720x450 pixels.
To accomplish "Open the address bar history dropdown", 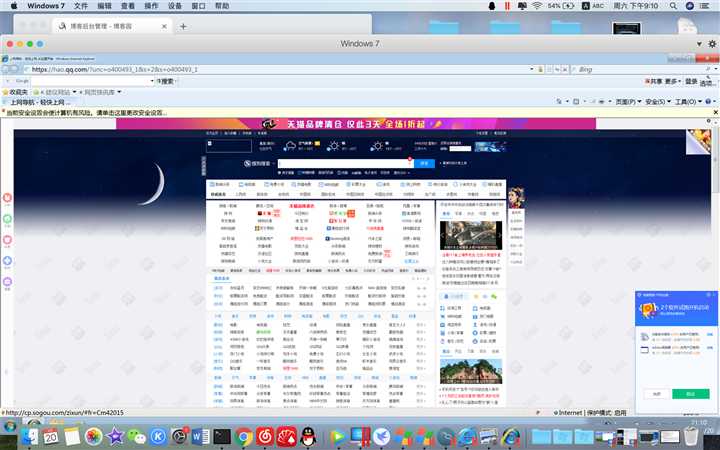I will tap(532, 69).
